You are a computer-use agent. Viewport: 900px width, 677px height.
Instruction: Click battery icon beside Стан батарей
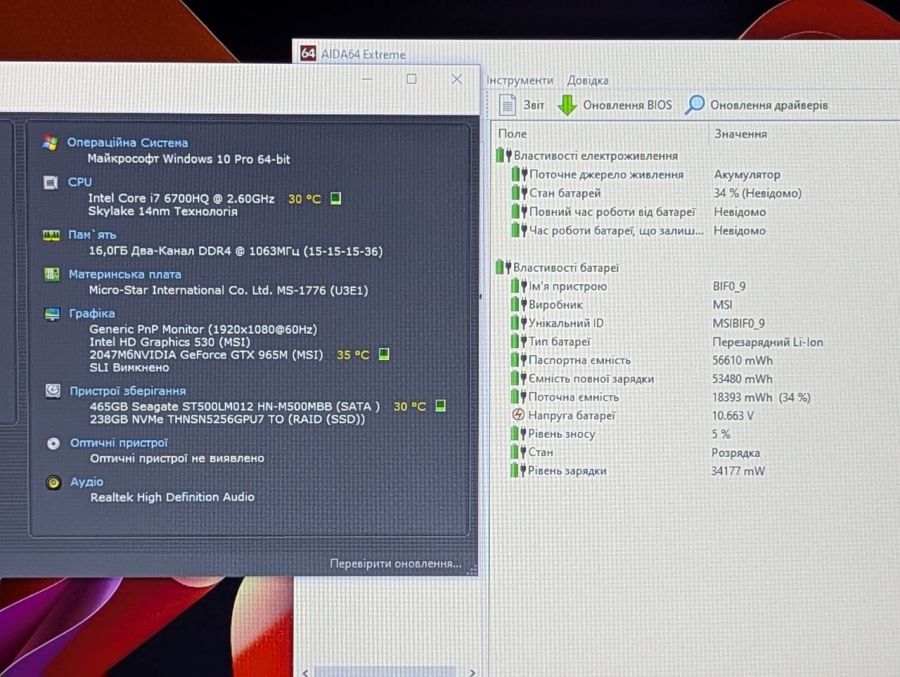(519, 193)
